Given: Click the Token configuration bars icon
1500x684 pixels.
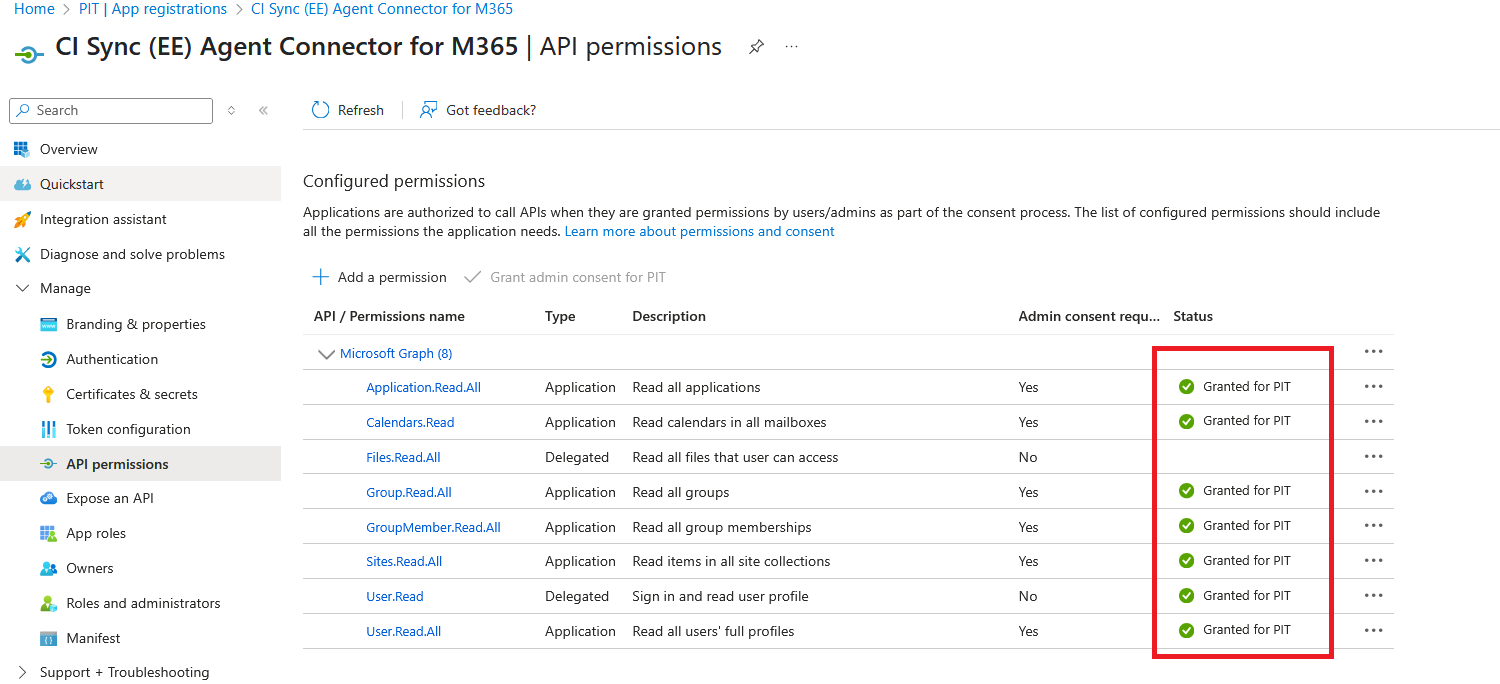Looking at the screenshot, I should tap(48, 429).
